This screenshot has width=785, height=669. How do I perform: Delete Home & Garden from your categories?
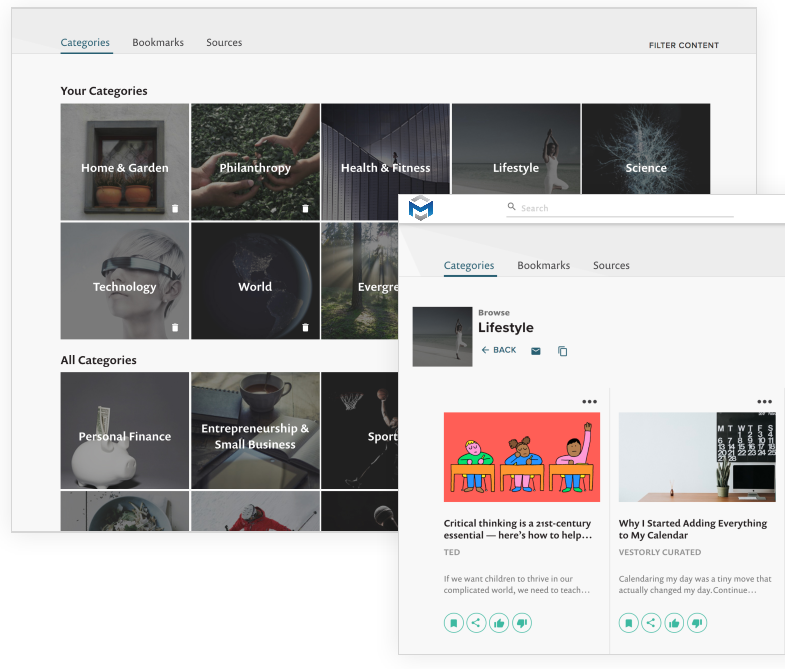175,209
